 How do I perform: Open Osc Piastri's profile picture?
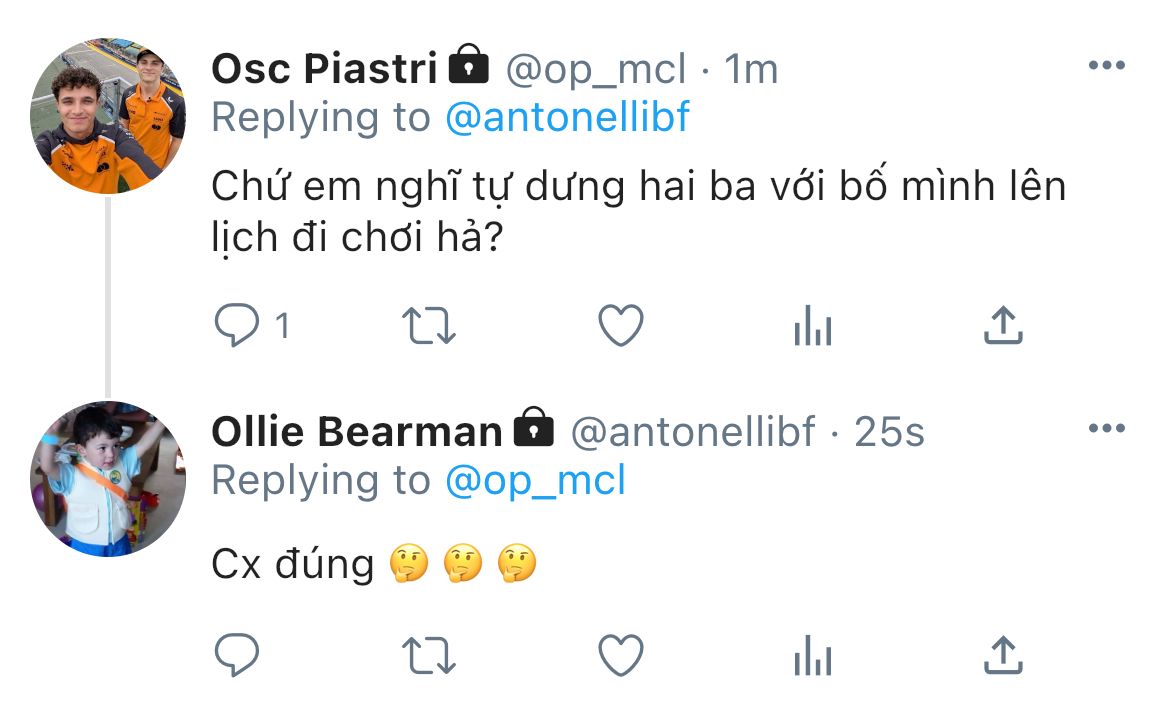[108, 116]
